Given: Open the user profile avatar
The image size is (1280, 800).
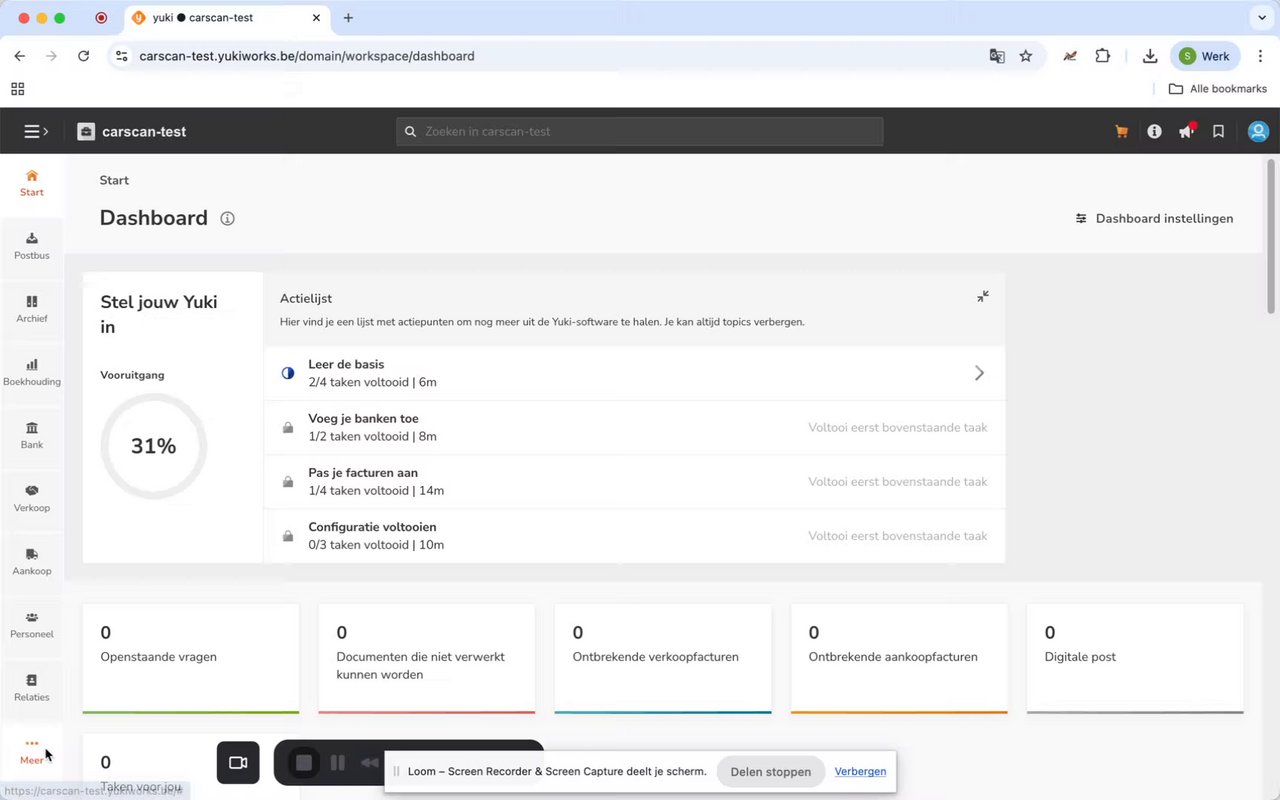Looking at the screenshot, I should tap(1258, 131).
